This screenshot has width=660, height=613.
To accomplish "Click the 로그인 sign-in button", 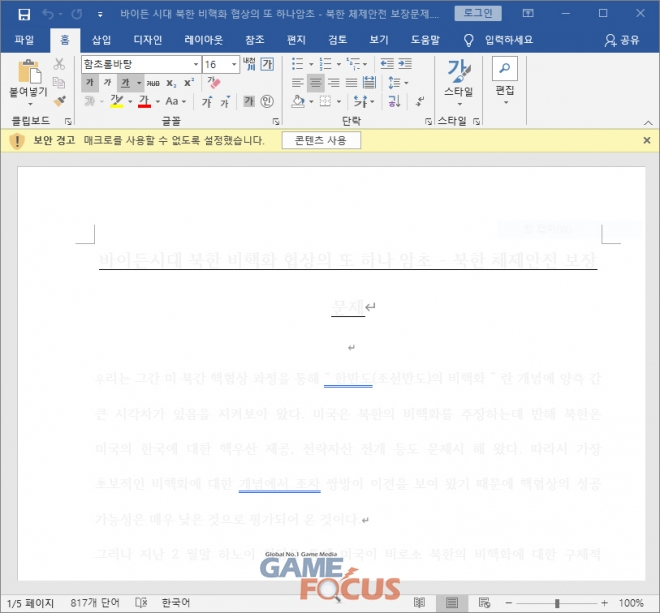I will pos(477,14).
